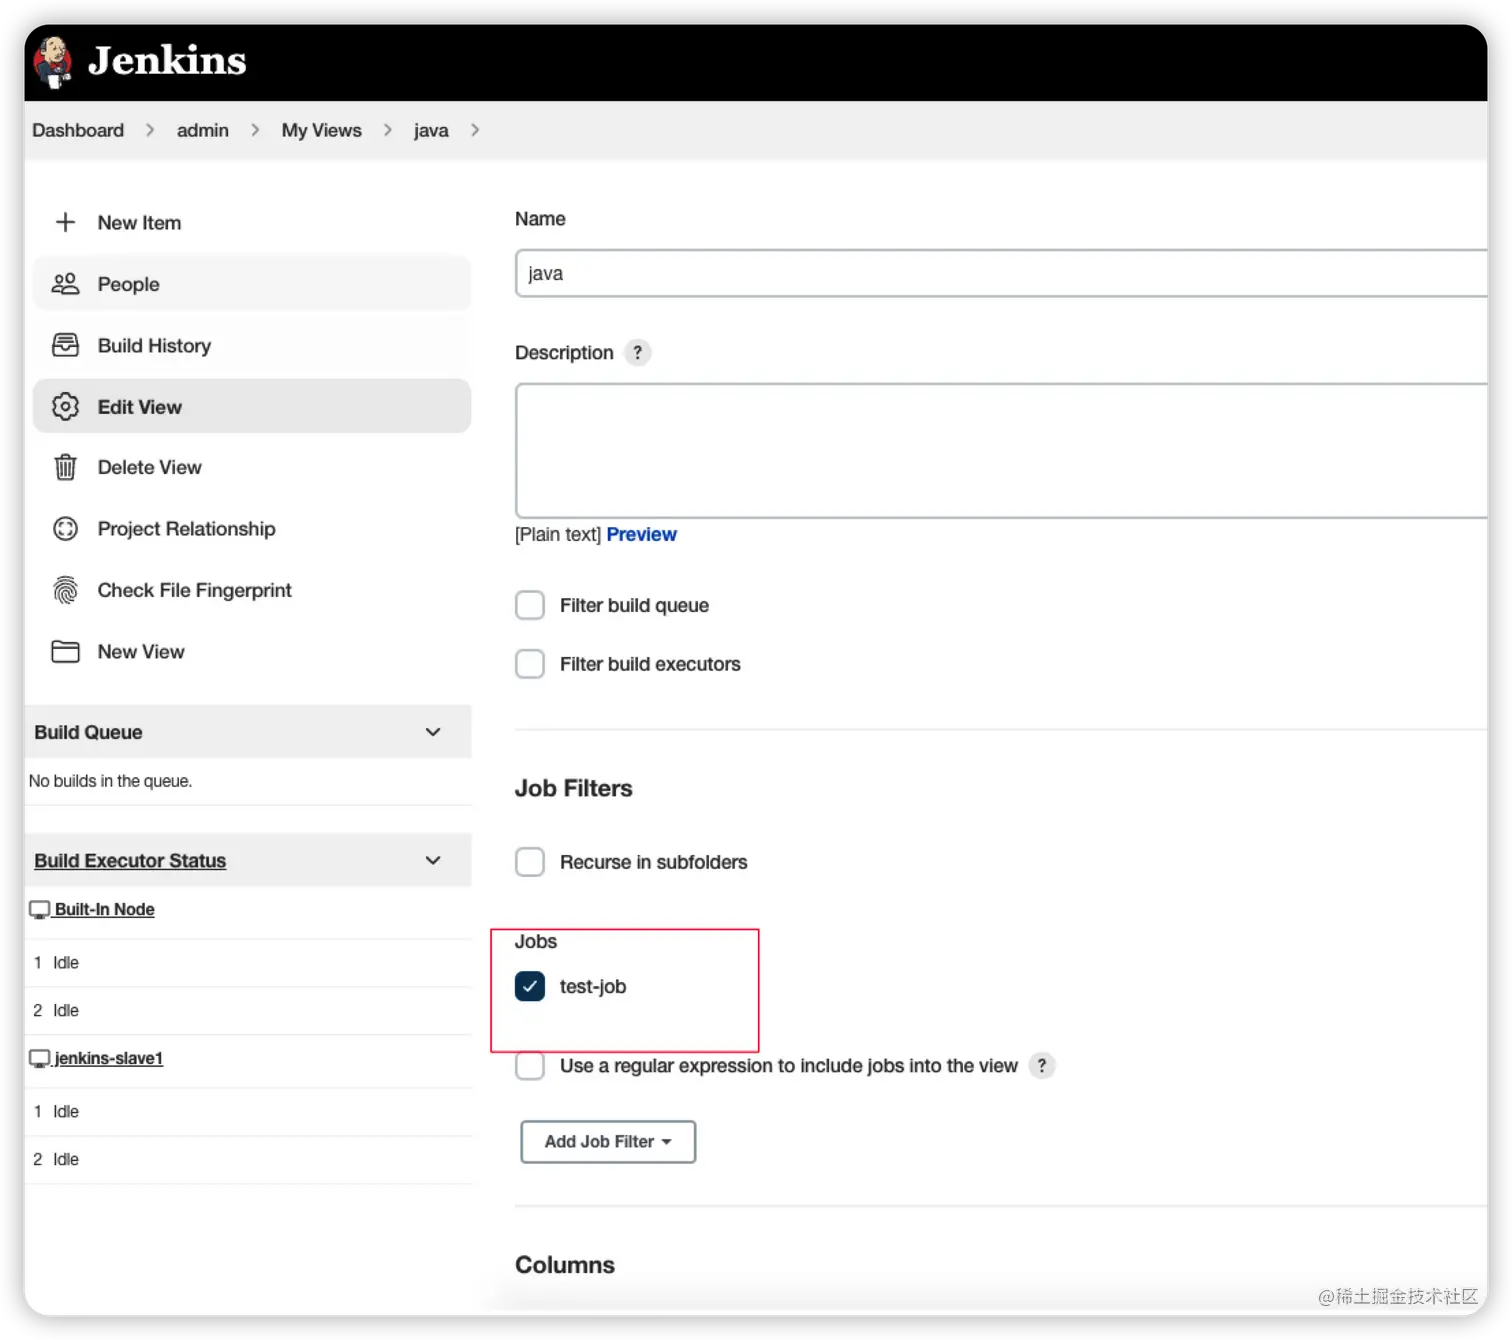Open help for regular expression option
The height and width of the screenshot is (1340, 1512).
click(1042, 1066)
